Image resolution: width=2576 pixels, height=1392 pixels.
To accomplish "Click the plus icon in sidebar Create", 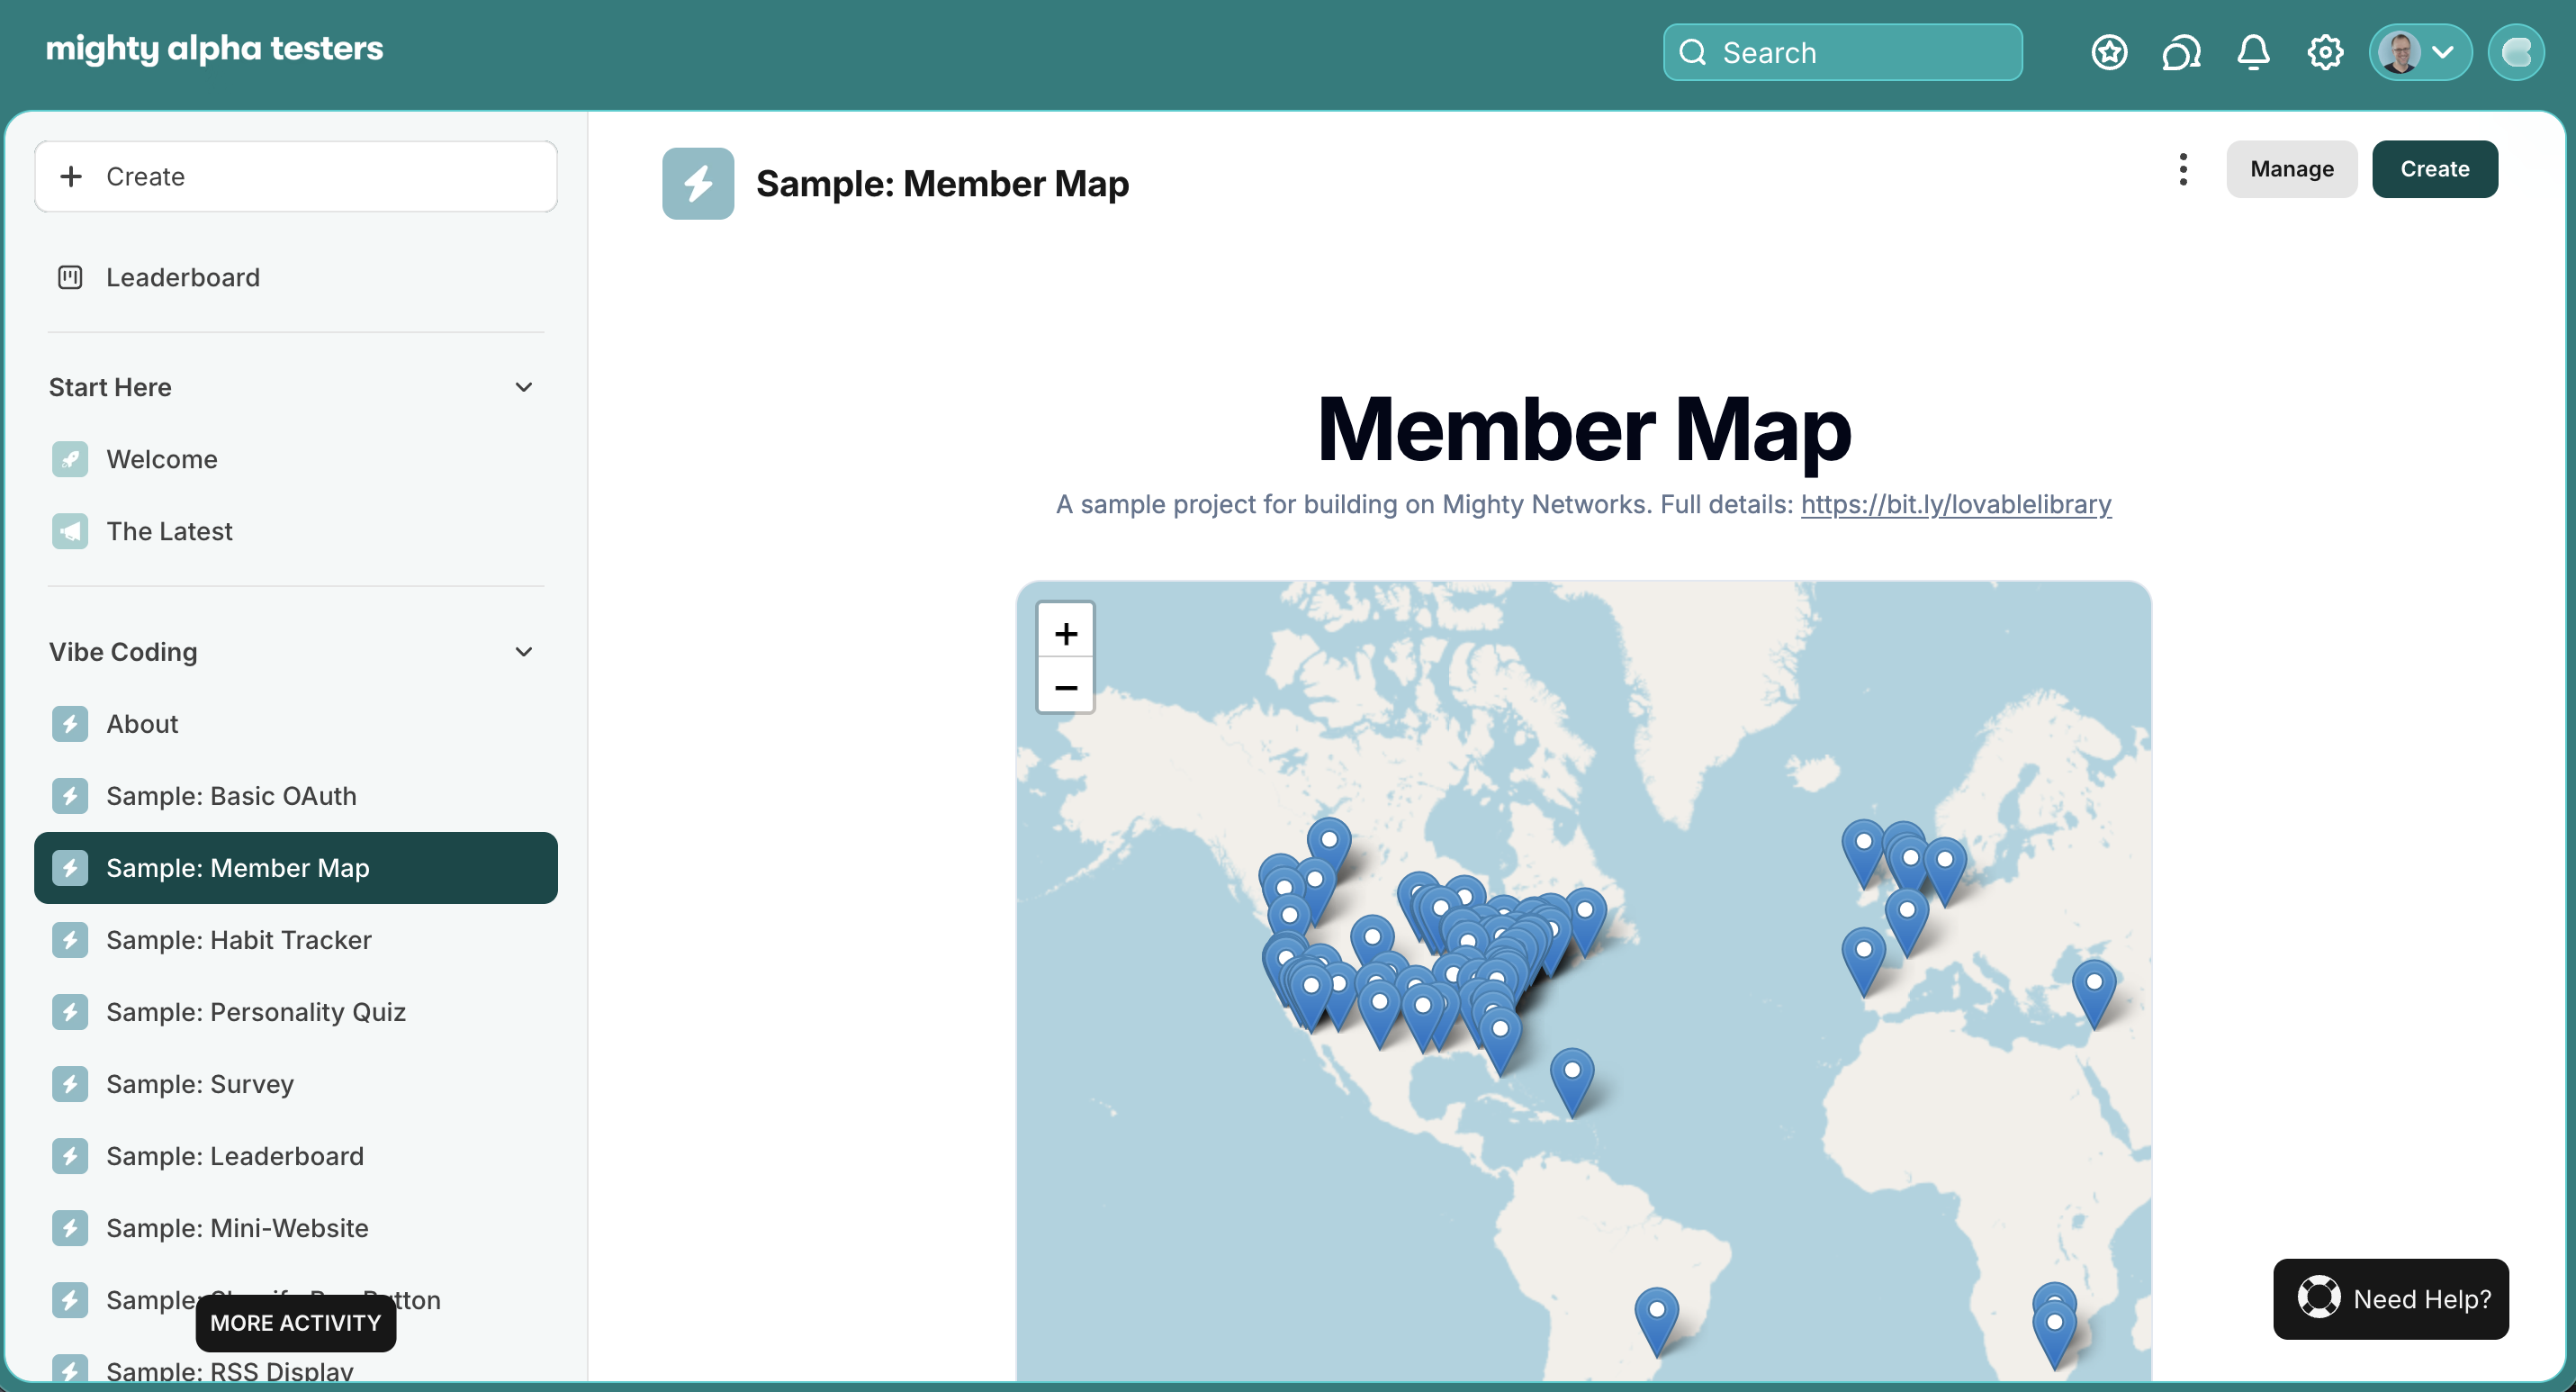I will coord(71,176).
